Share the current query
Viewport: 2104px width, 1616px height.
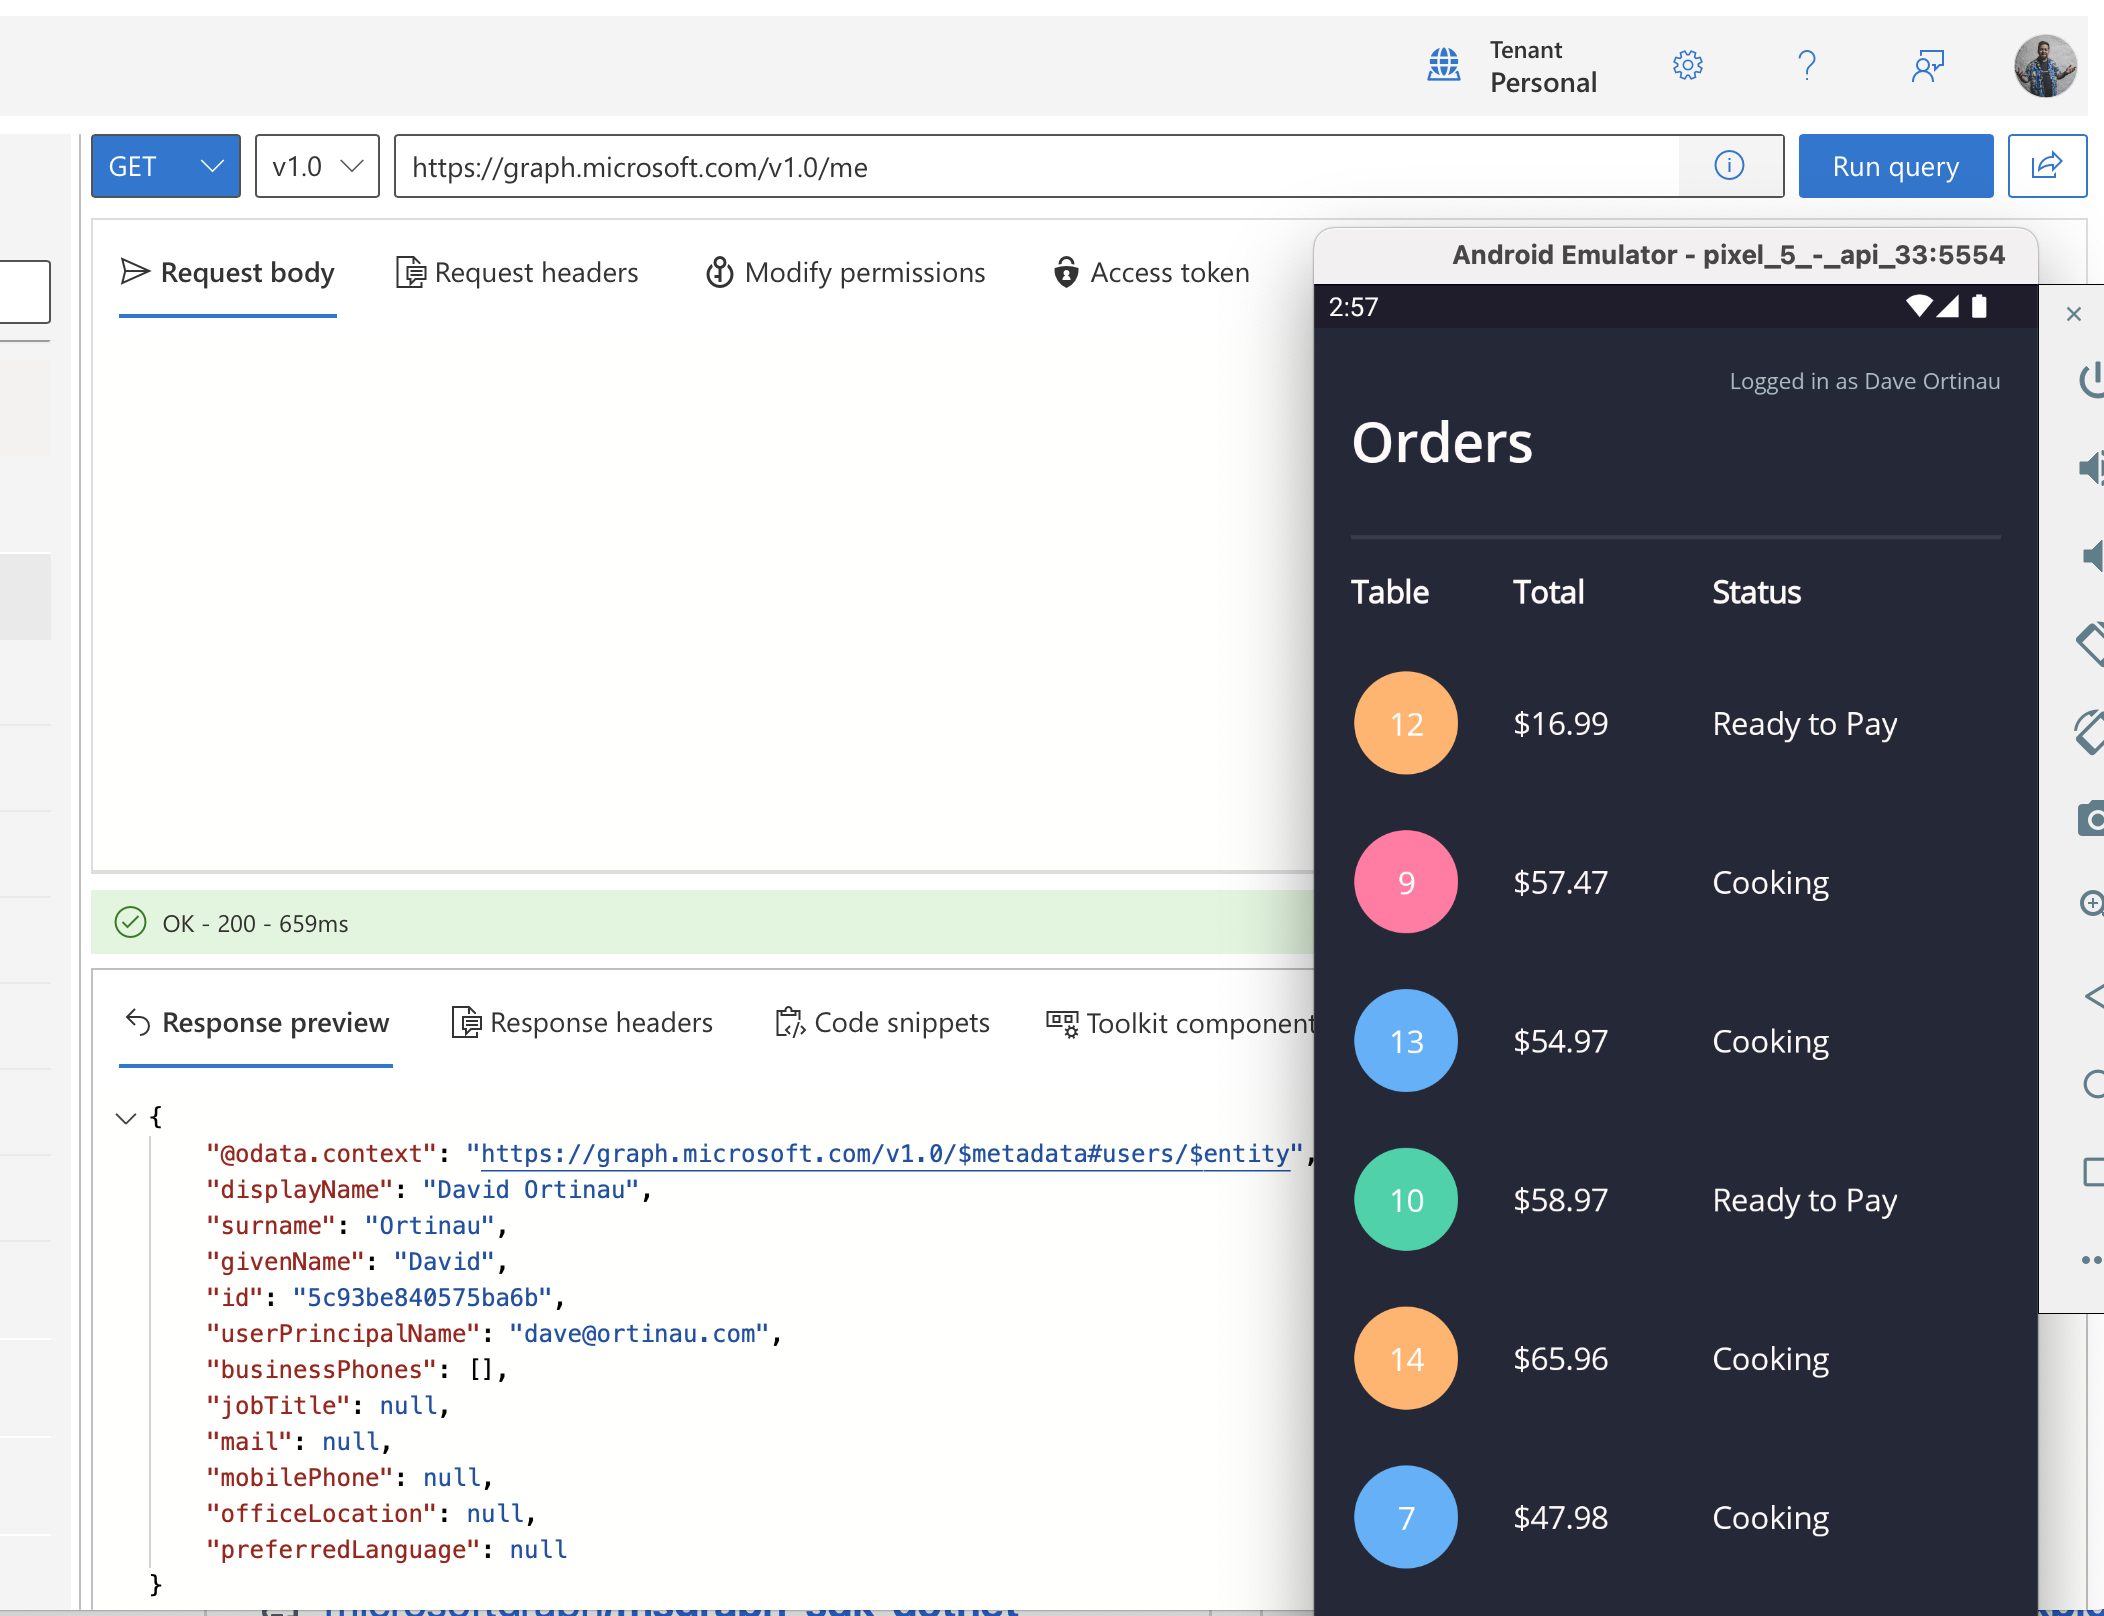tap(2047, 166)
